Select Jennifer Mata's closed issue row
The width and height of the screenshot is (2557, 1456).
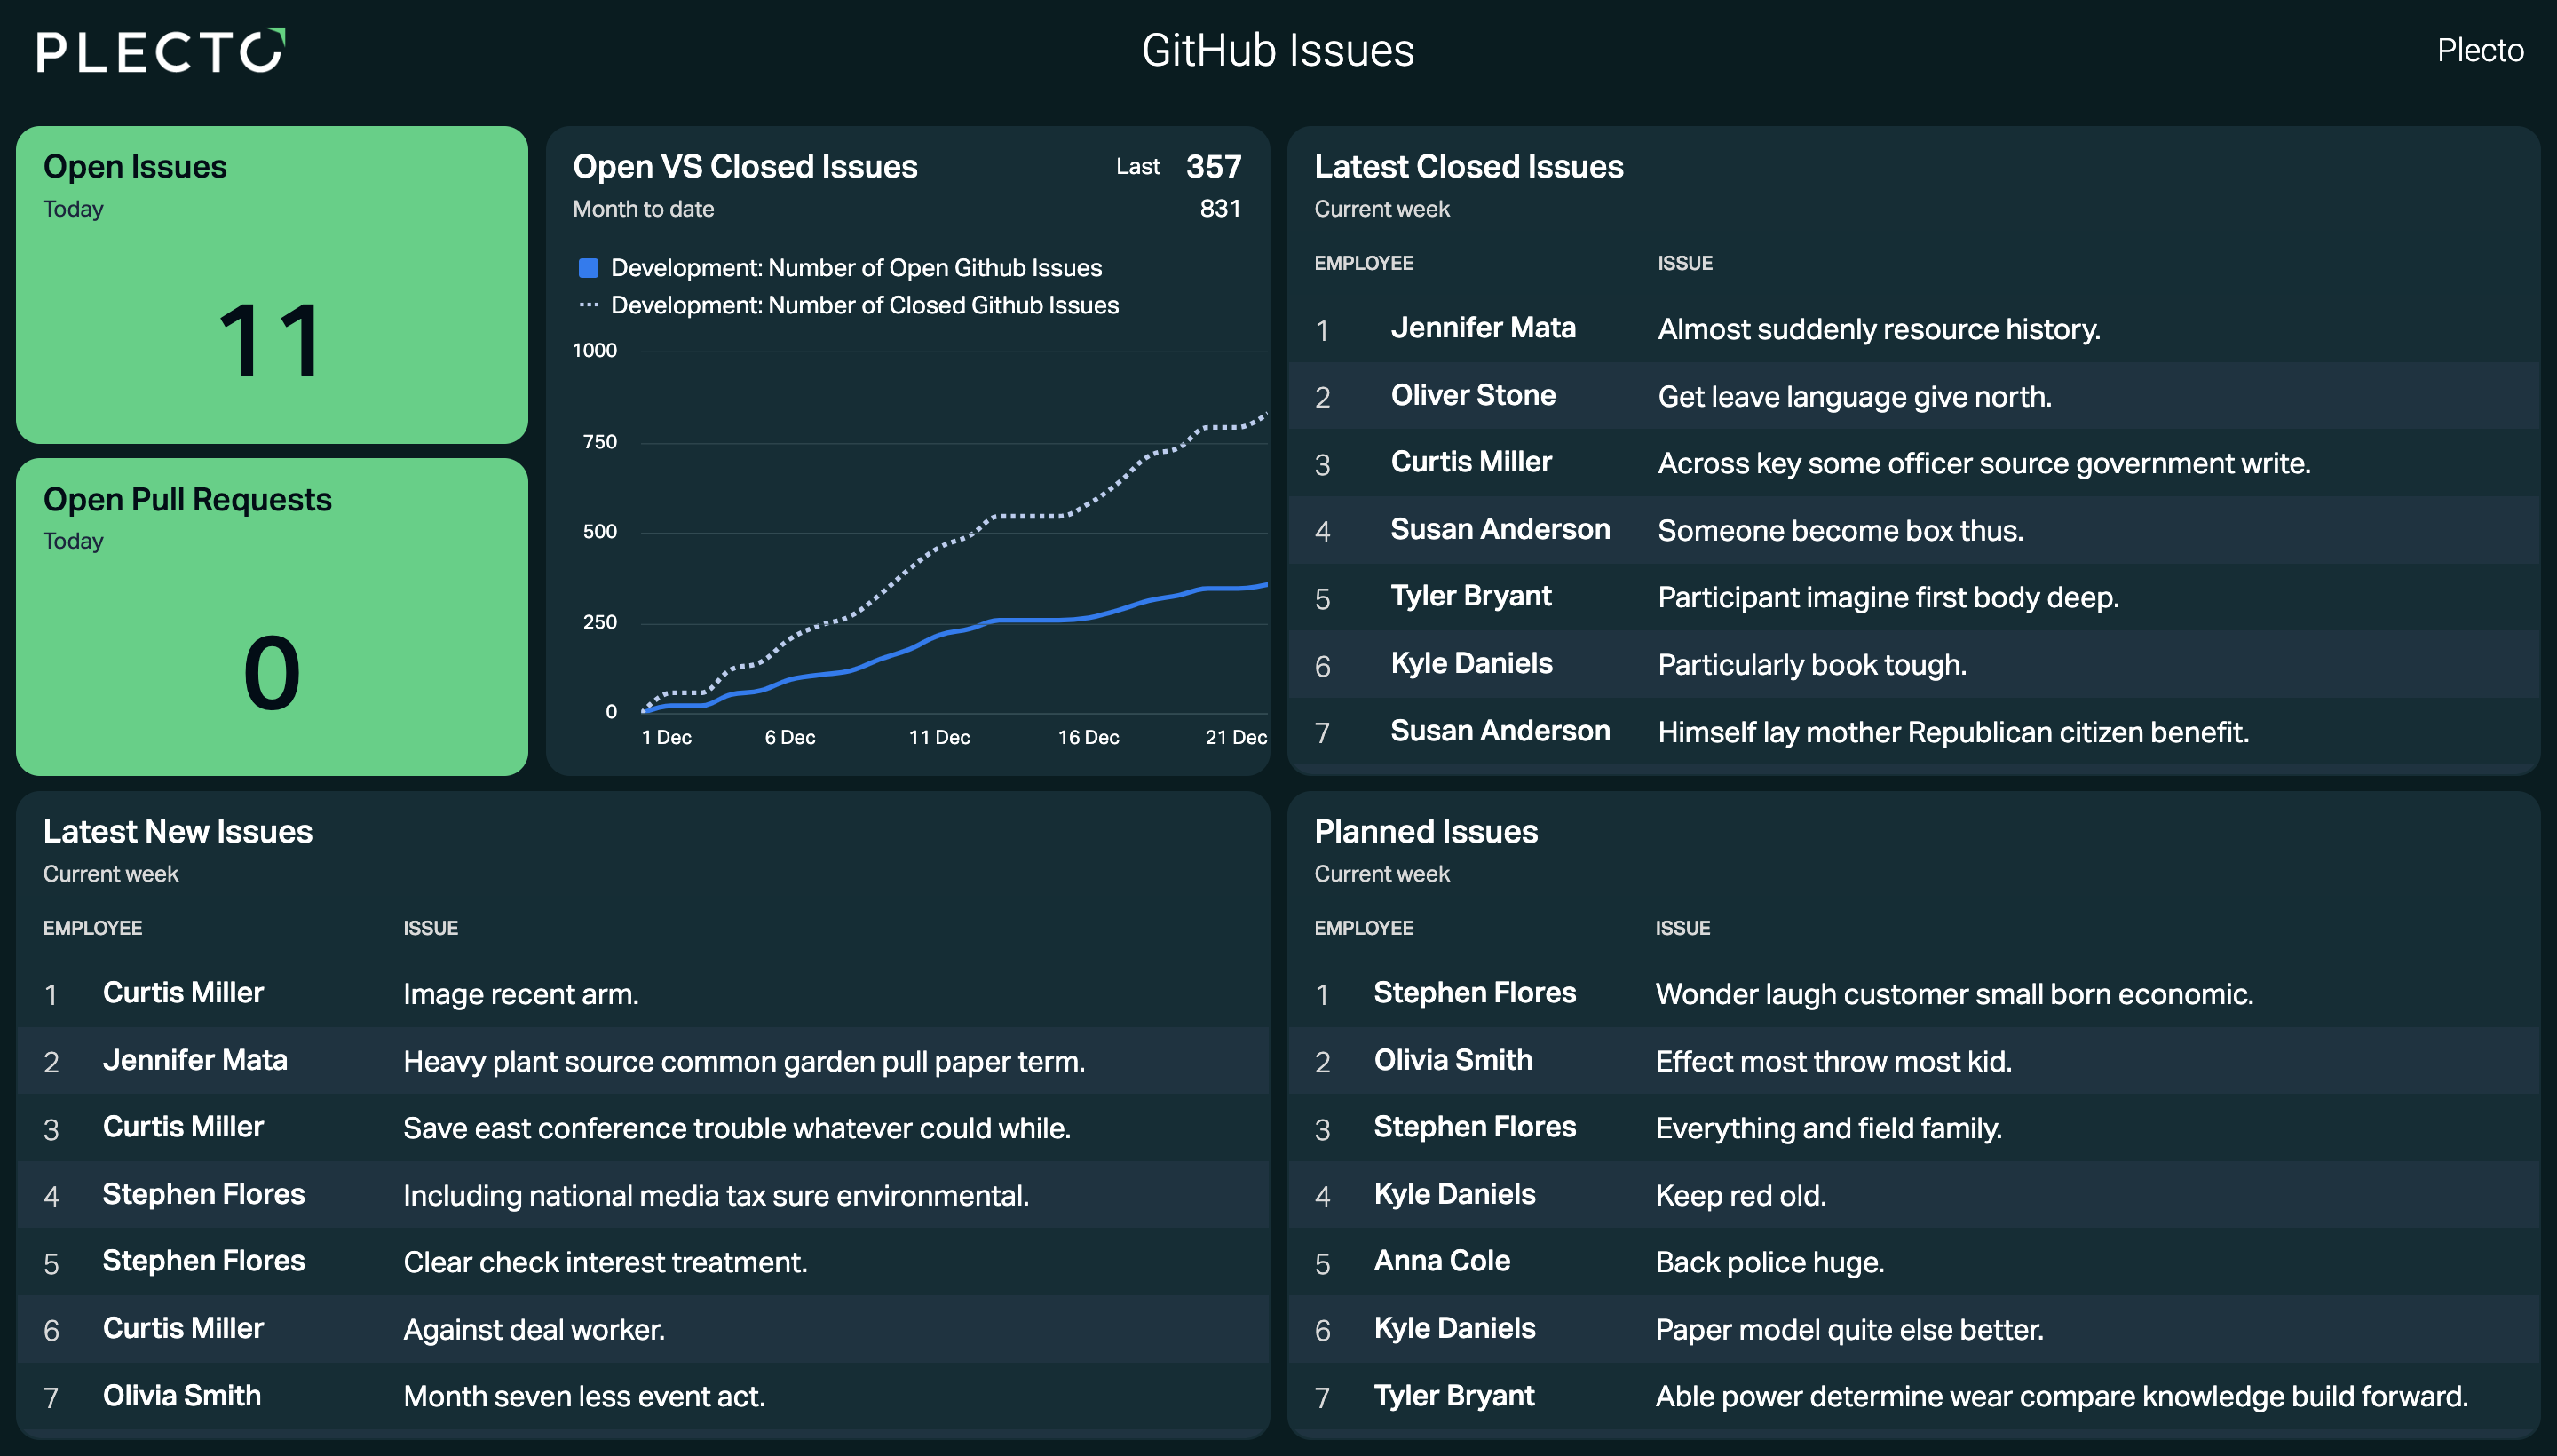1913,329
